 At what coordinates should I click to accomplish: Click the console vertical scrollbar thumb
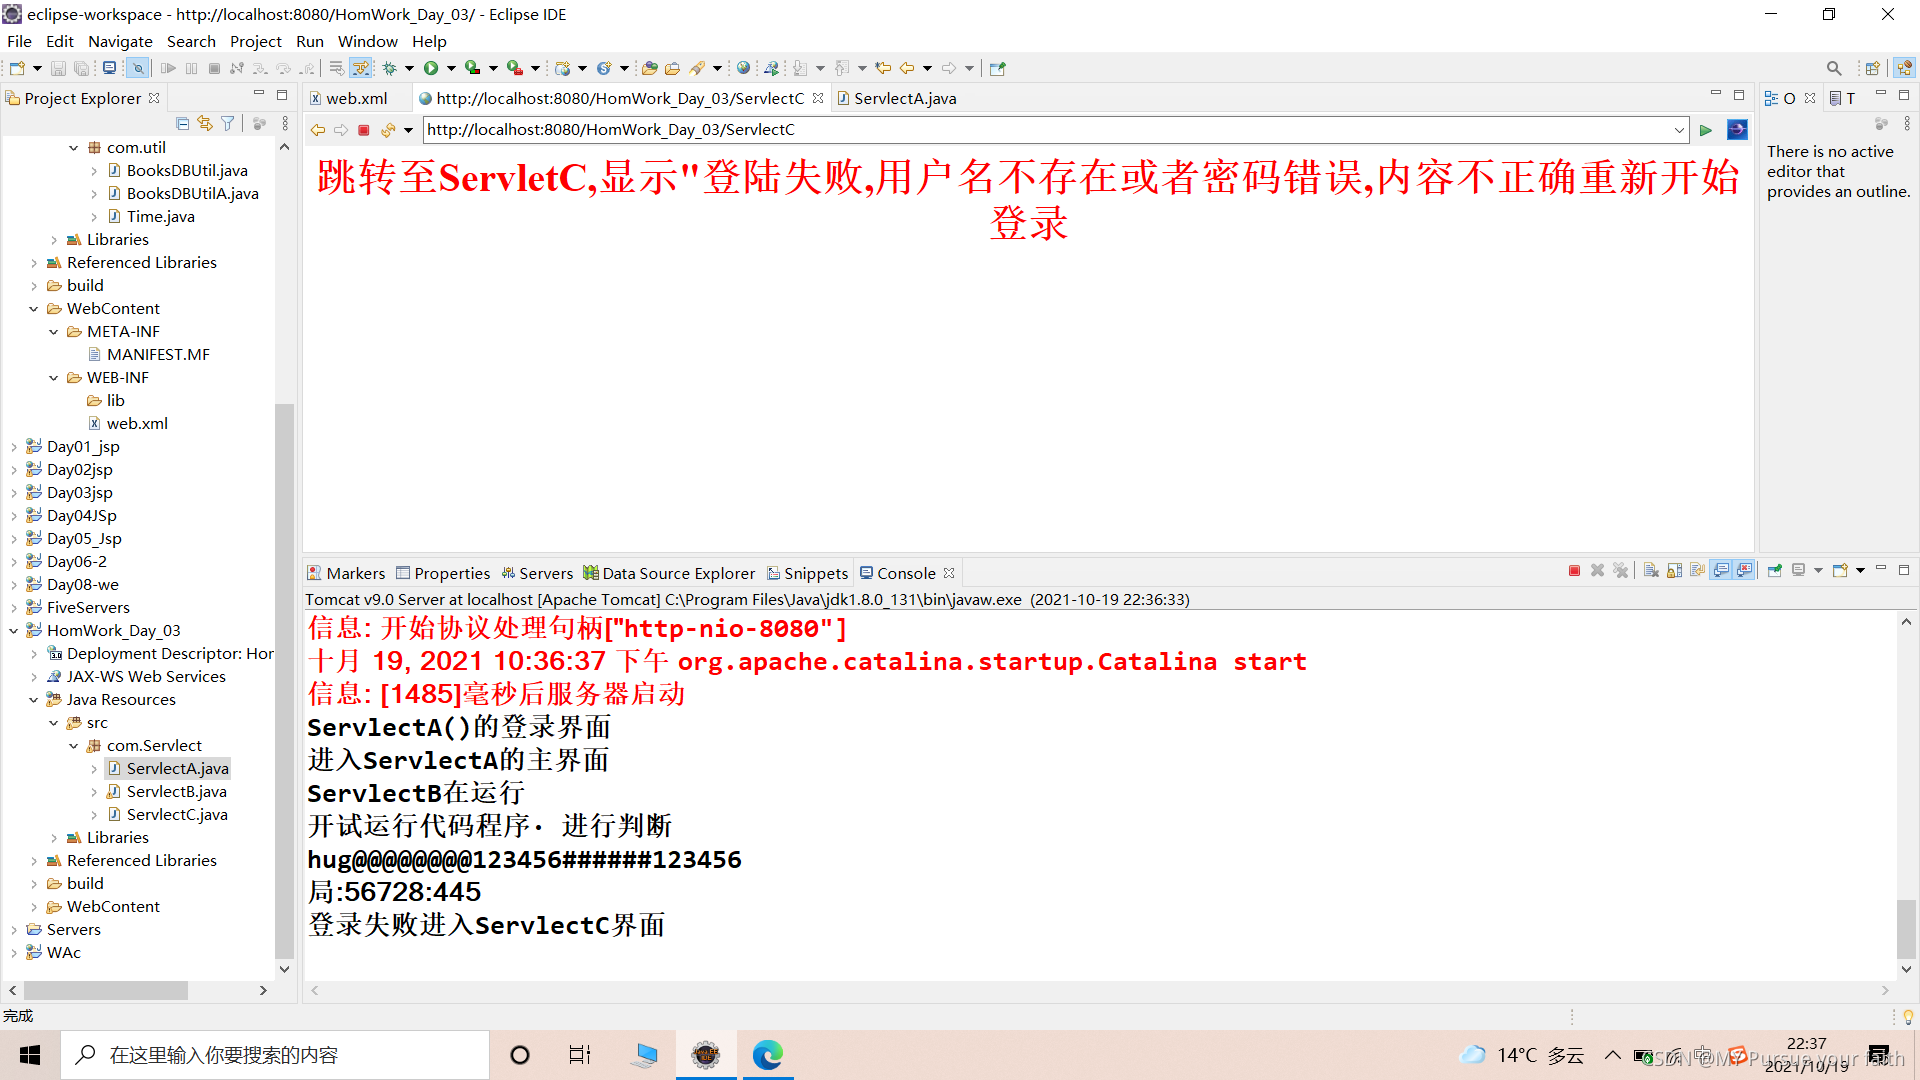pos(1906,928)
